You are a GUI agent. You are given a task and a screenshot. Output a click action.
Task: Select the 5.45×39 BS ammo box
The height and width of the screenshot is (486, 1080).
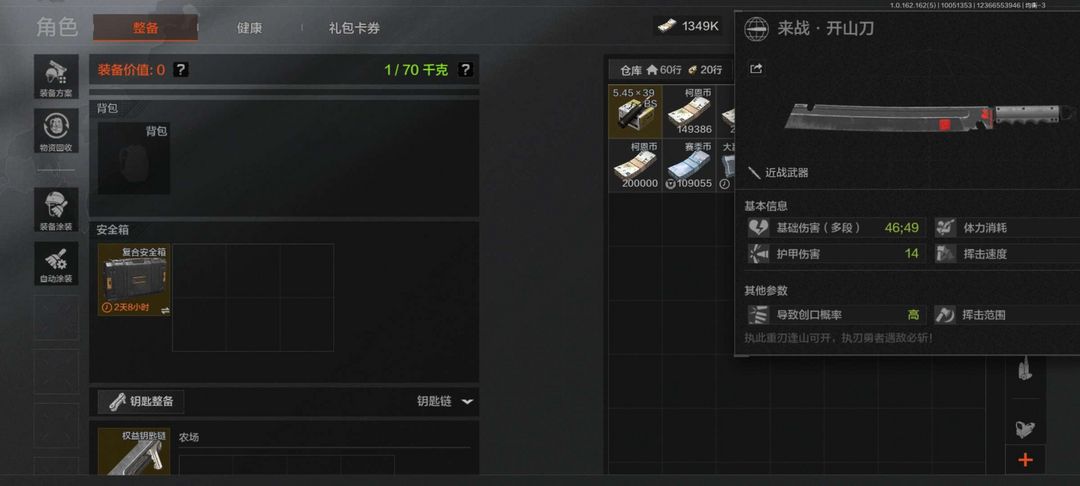point(635,112)
